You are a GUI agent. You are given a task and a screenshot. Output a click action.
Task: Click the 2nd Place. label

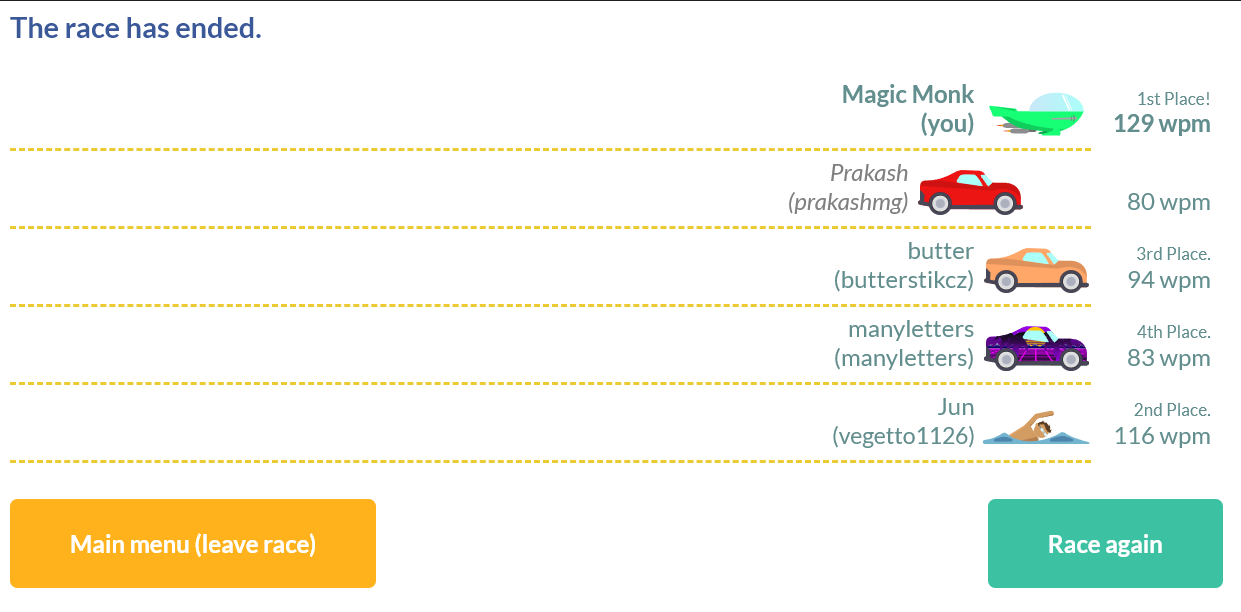coord(1172,410)
